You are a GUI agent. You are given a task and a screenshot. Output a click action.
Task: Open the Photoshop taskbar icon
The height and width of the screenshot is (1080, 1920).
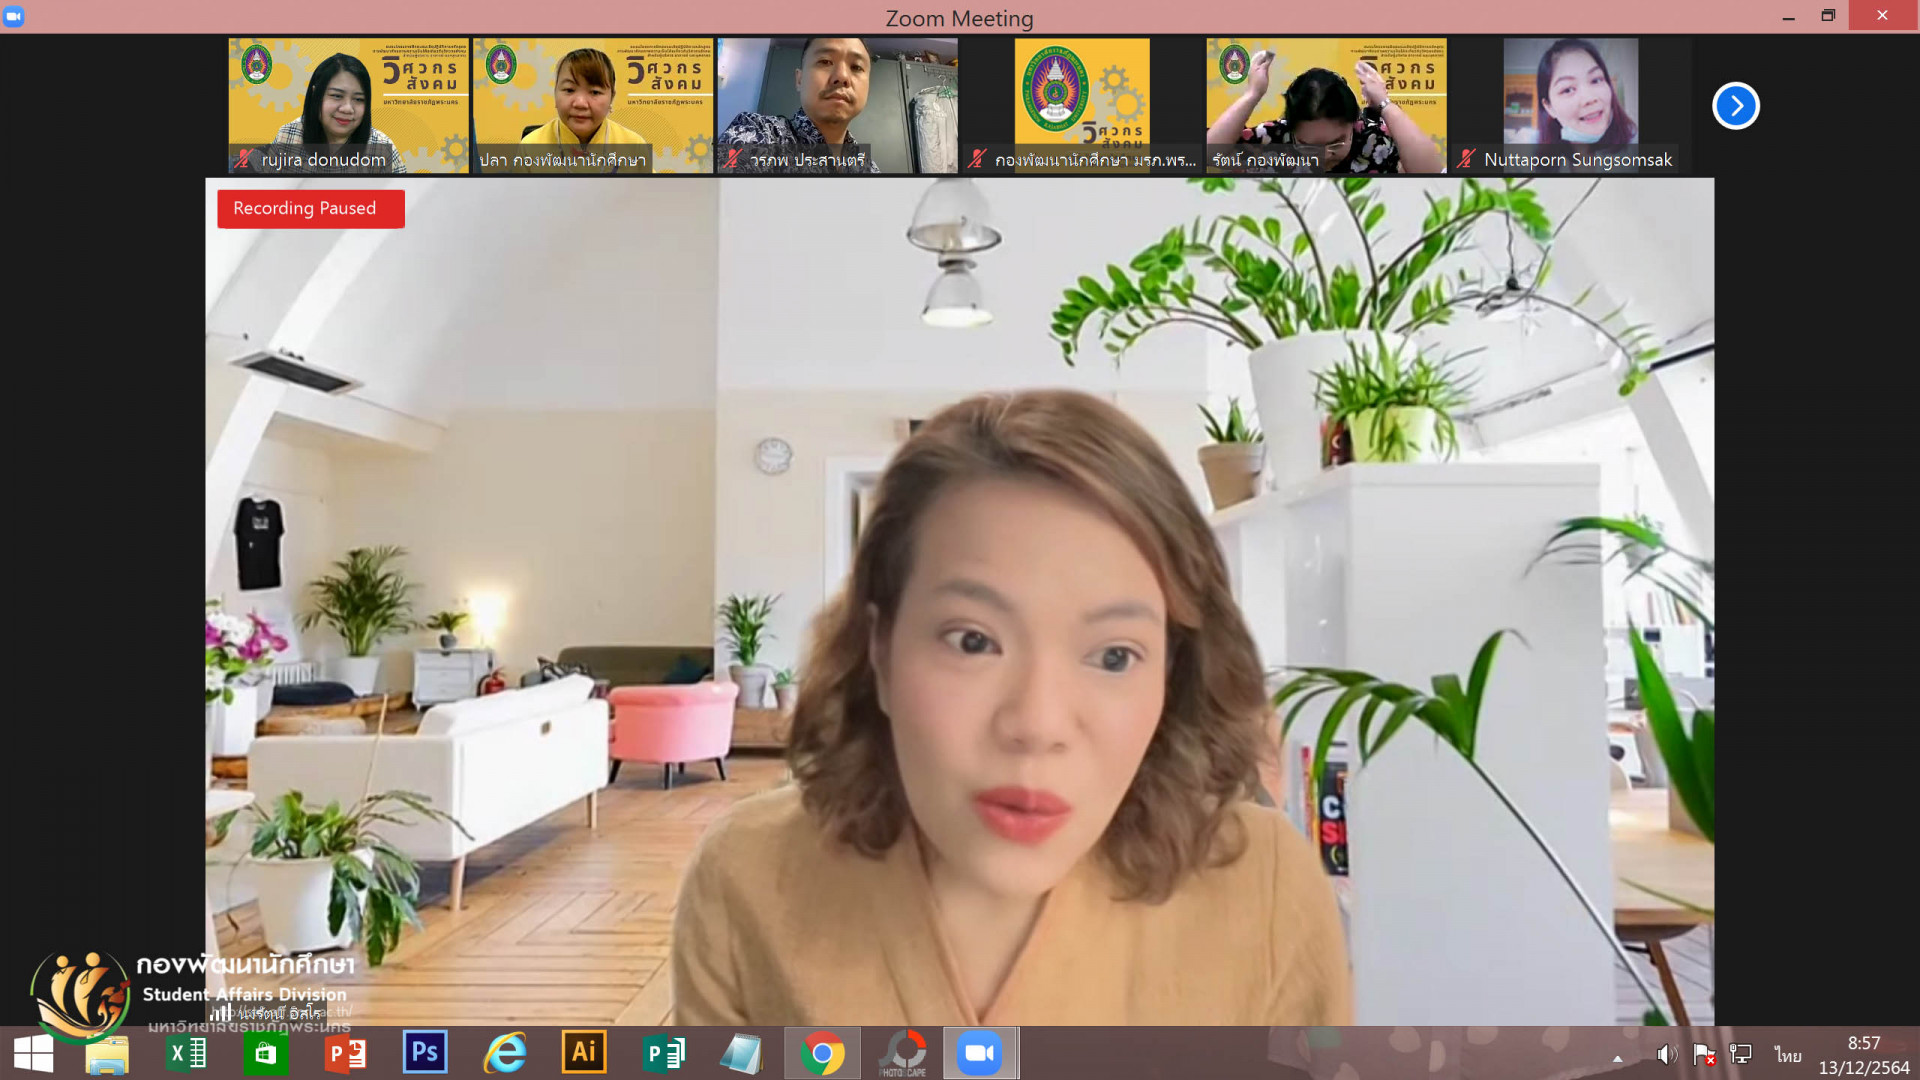[425, 1052]
